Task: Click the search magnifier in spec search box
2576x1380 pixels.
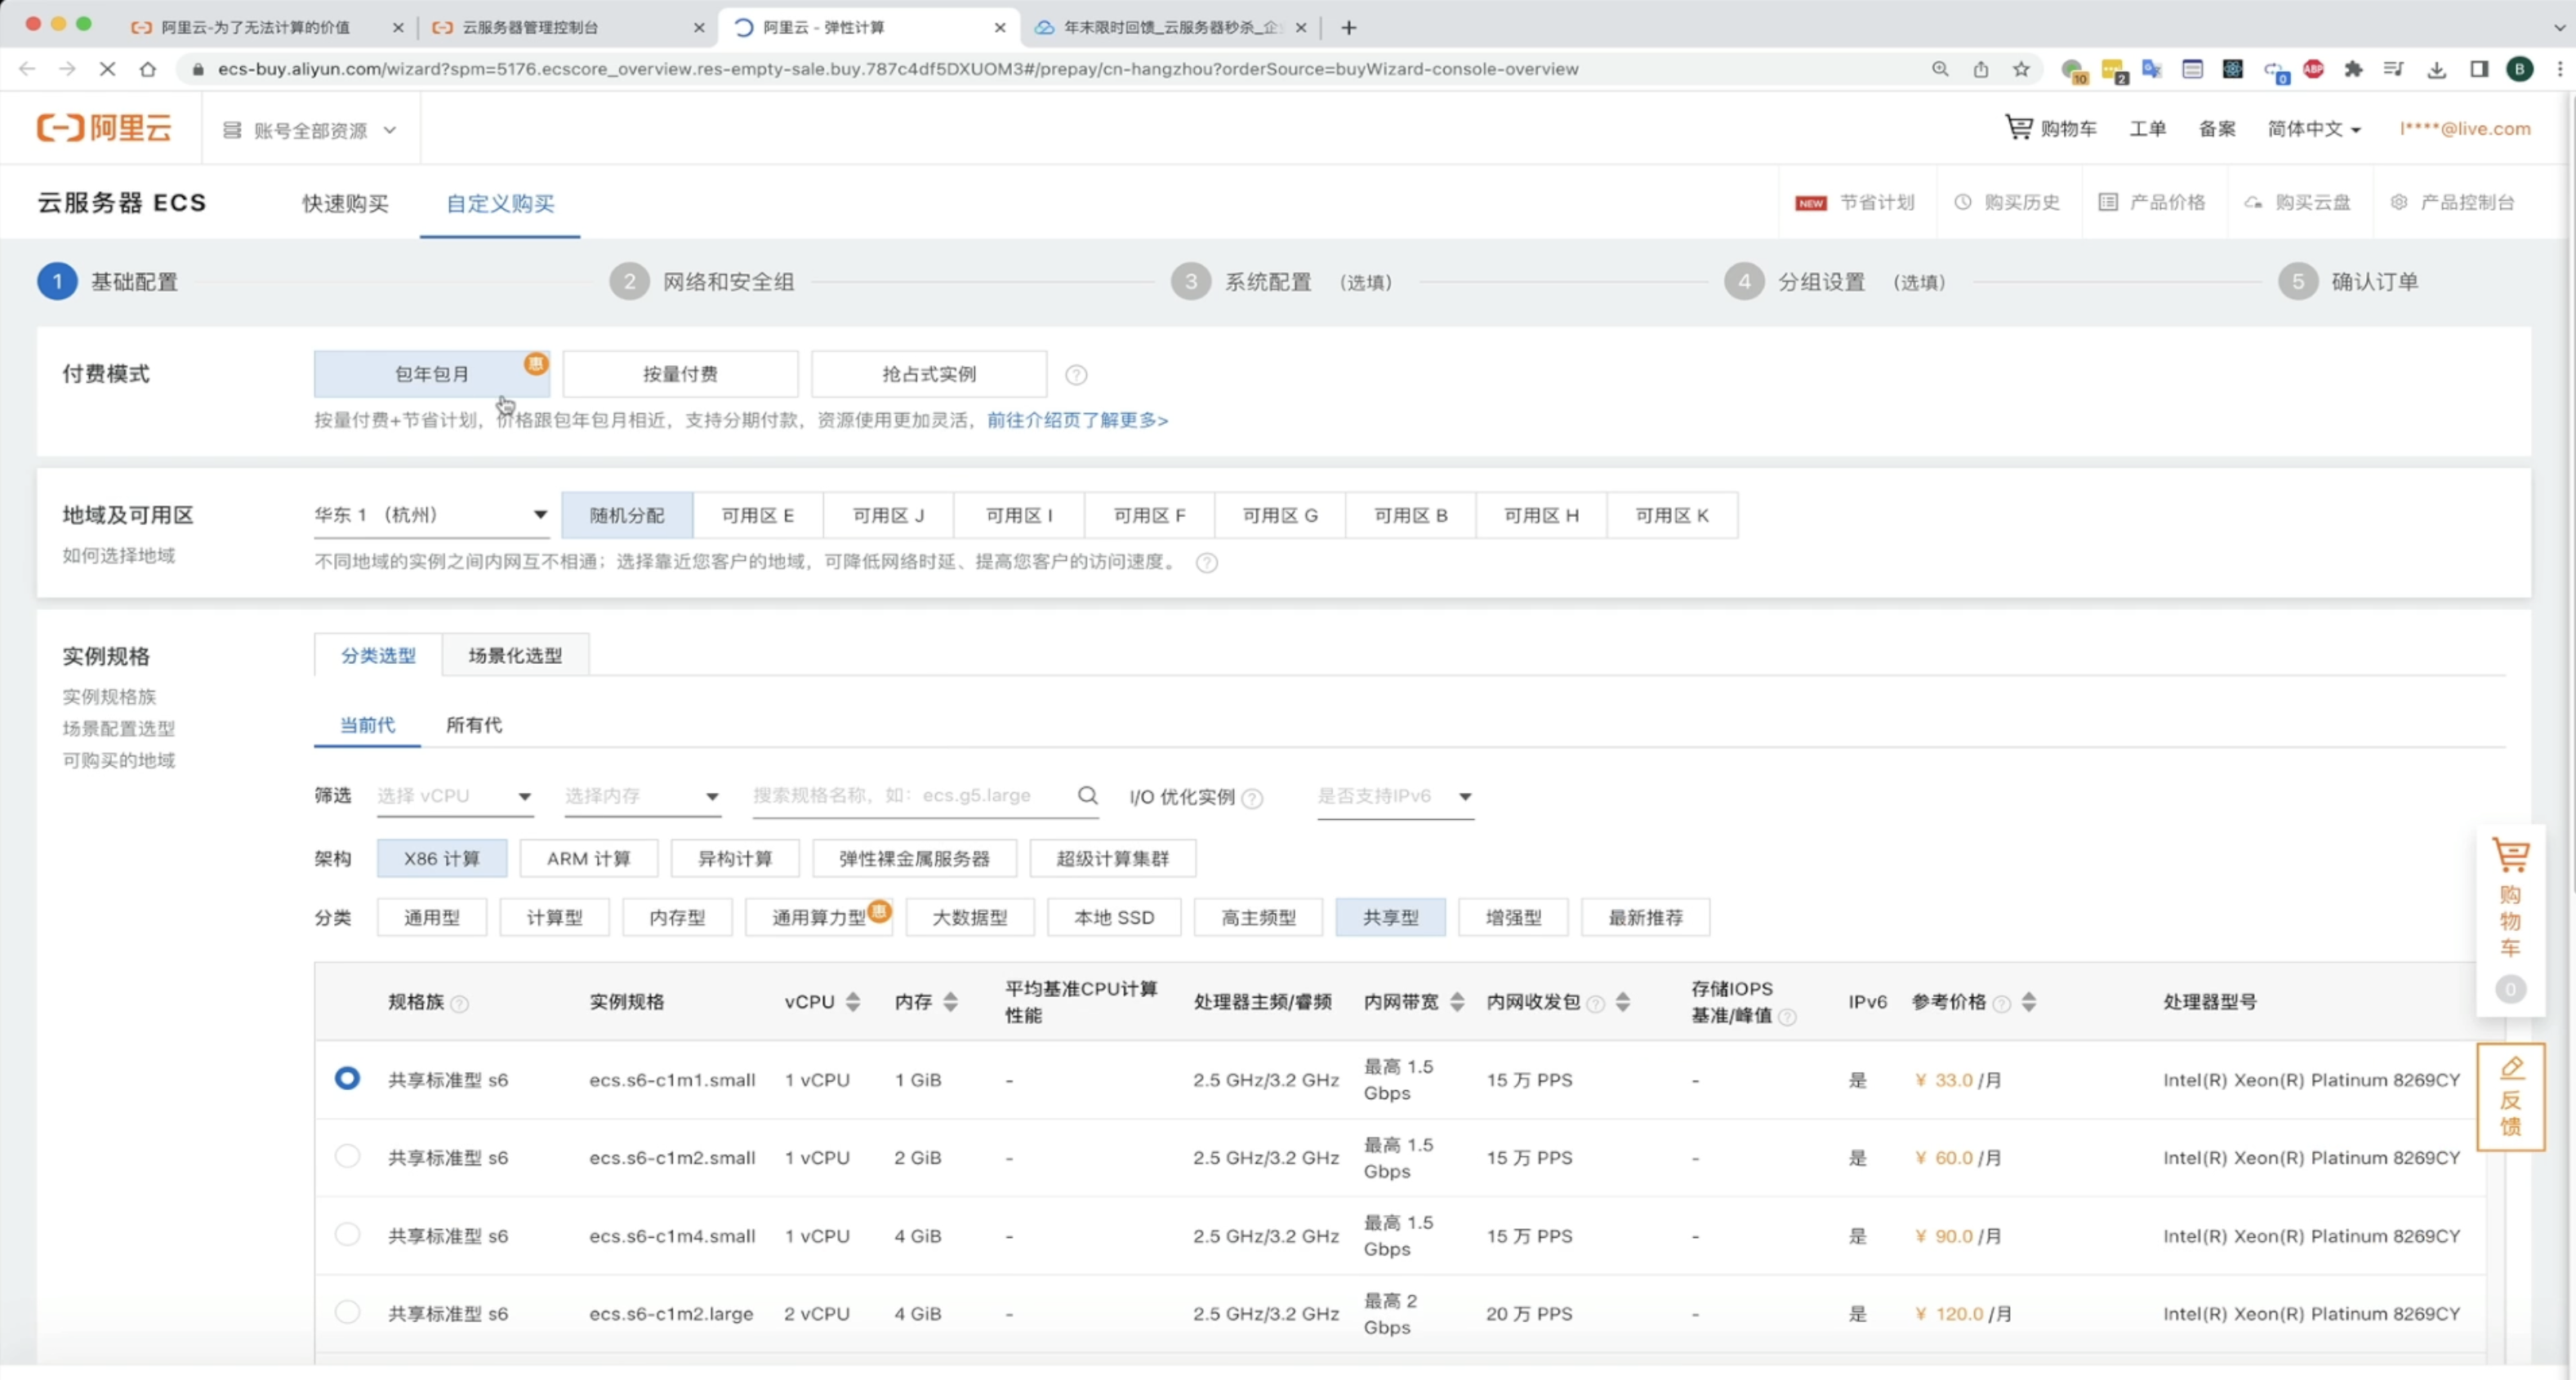Action: point(1087,795)
